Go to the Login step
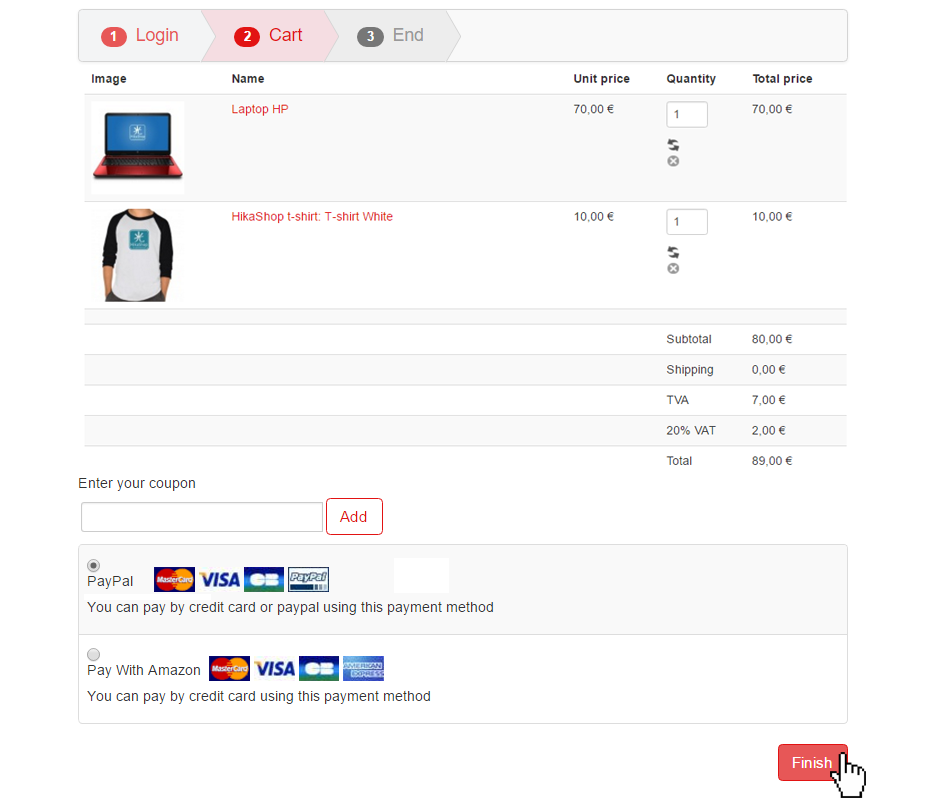The image size is (950, 803). (140, 36)
